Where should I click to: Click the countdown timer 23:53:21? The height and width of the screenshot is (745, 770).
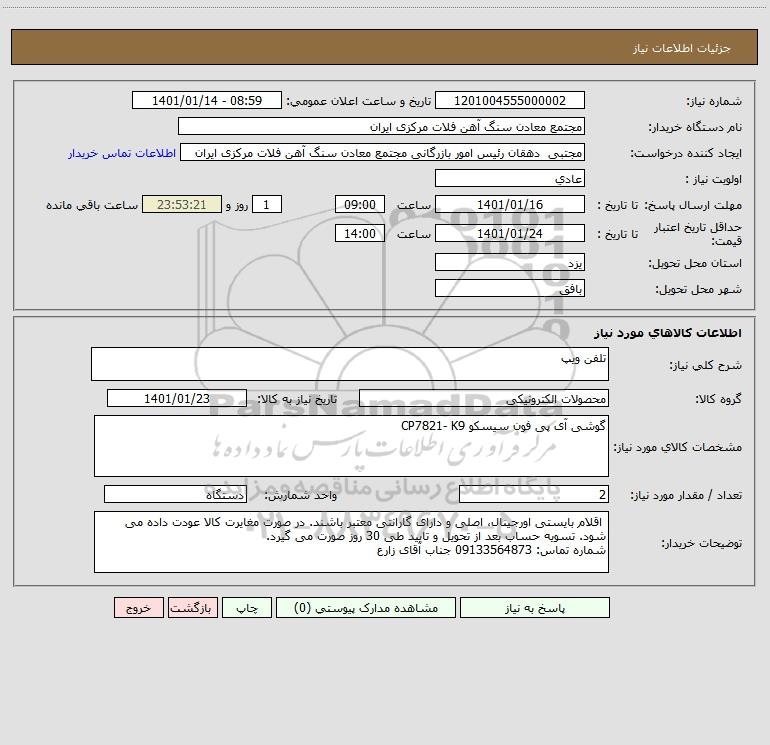182,204
